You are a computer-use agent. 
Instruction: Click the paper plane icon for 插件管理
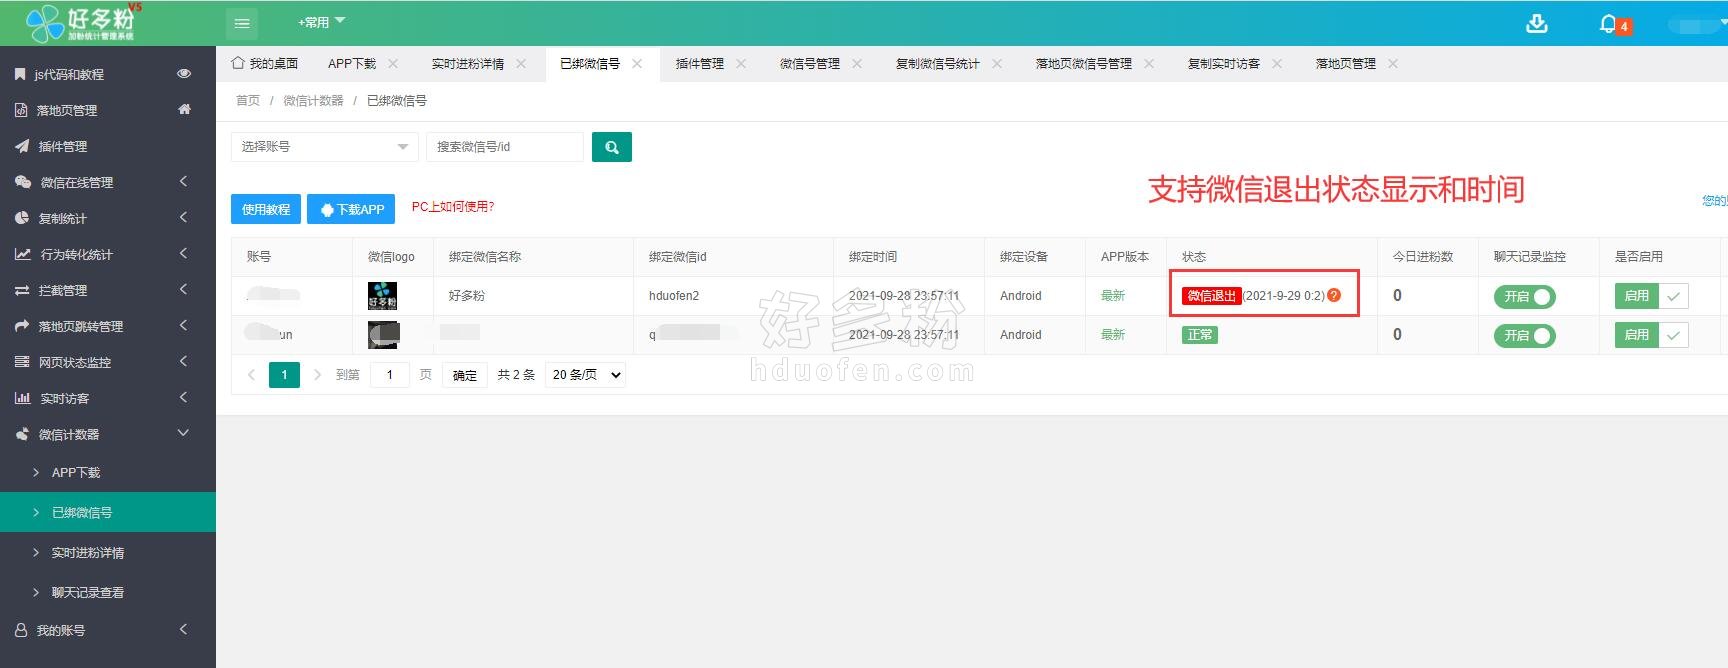(x=21, y=146)
